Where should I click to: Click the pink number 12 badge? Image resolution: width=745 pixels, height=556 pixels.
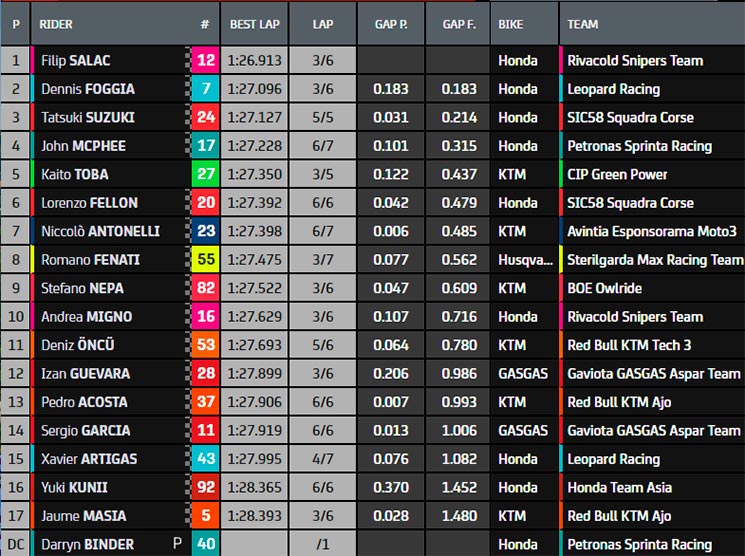205,60
